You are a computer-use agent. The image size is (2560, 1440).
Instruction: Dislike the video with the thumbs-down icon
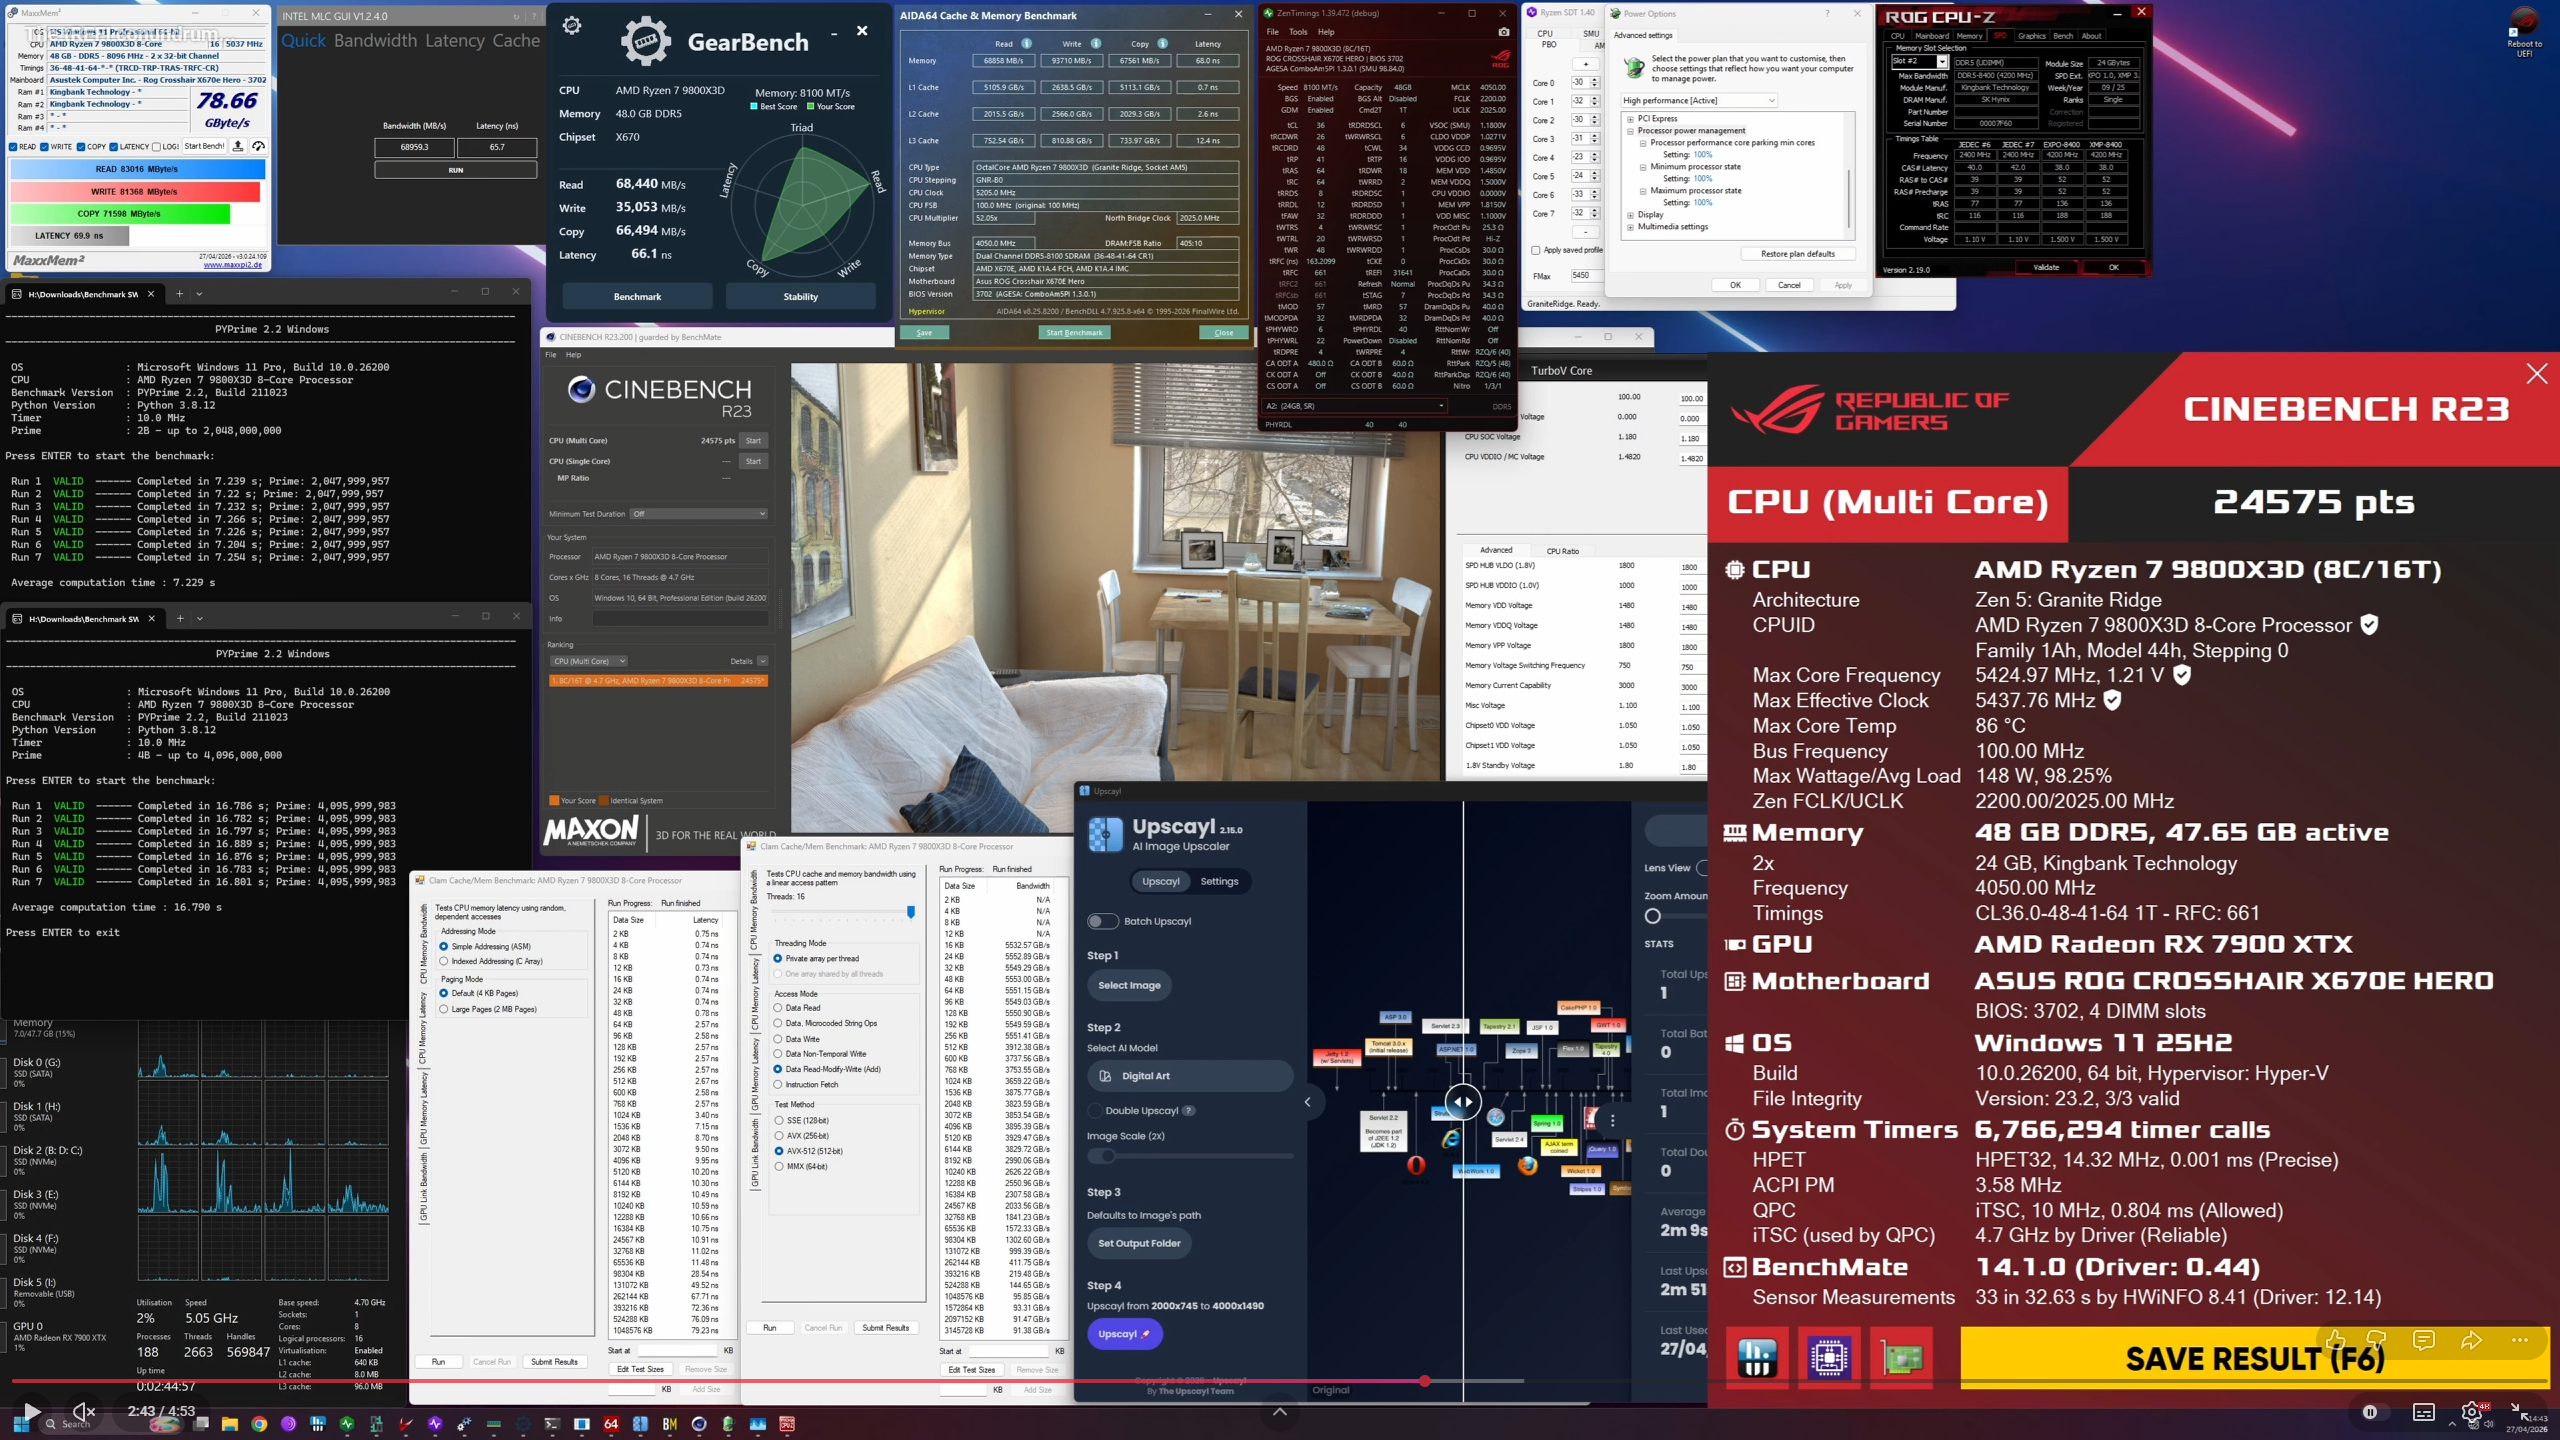tap(2377, 1340)
